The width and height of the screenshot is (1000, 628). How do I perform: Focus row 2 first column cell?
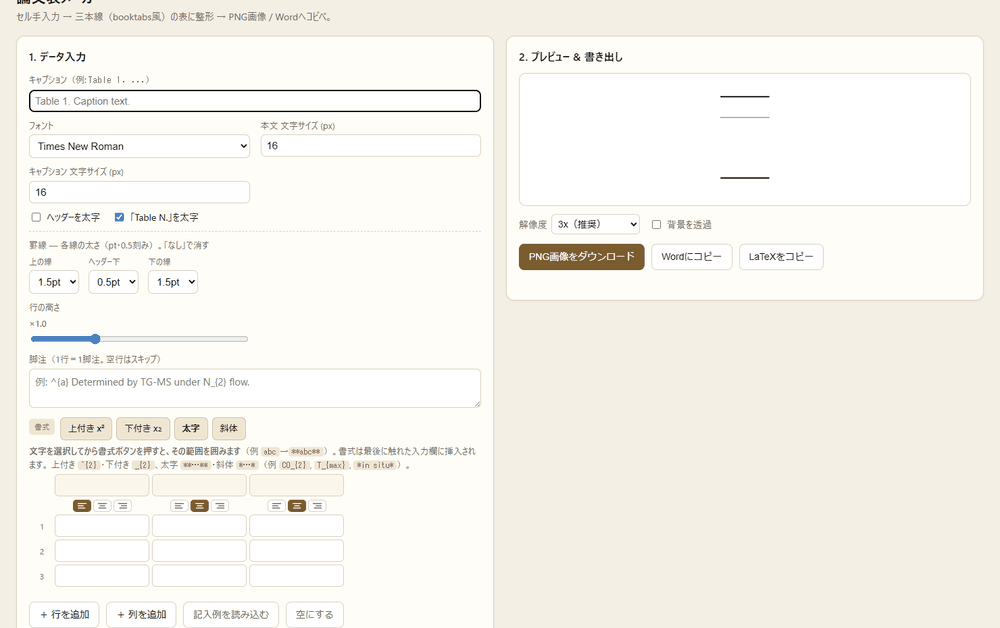(102, 551)
